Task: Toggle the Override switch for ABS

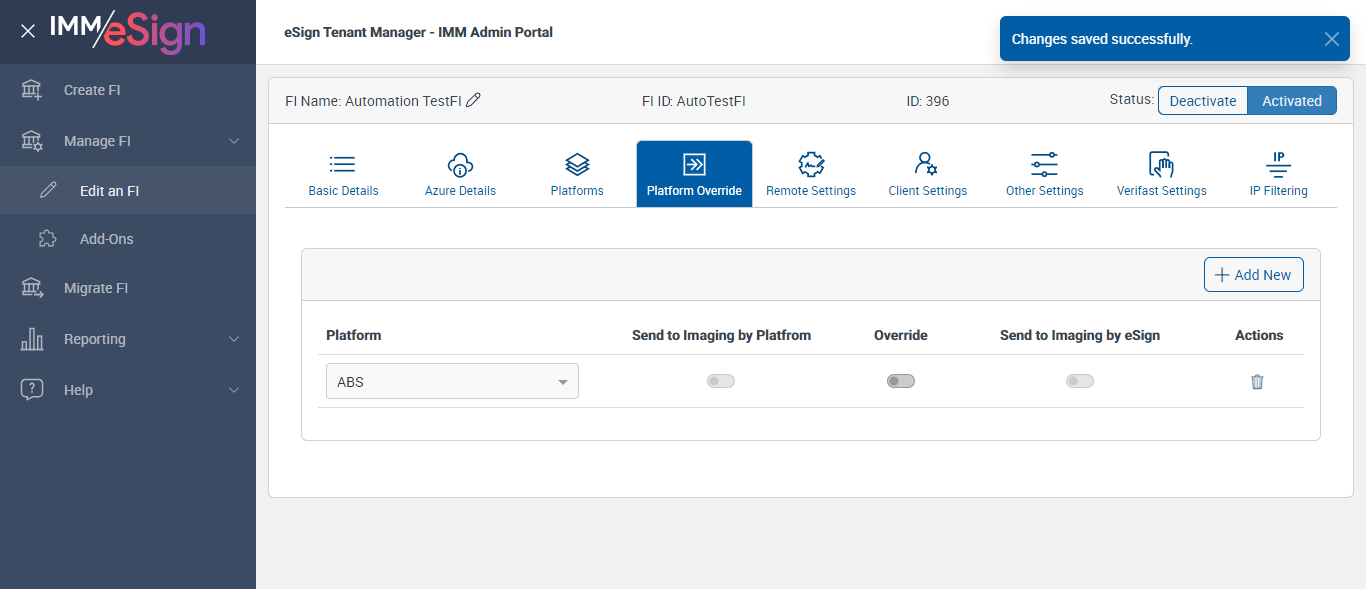Action: 900,381
